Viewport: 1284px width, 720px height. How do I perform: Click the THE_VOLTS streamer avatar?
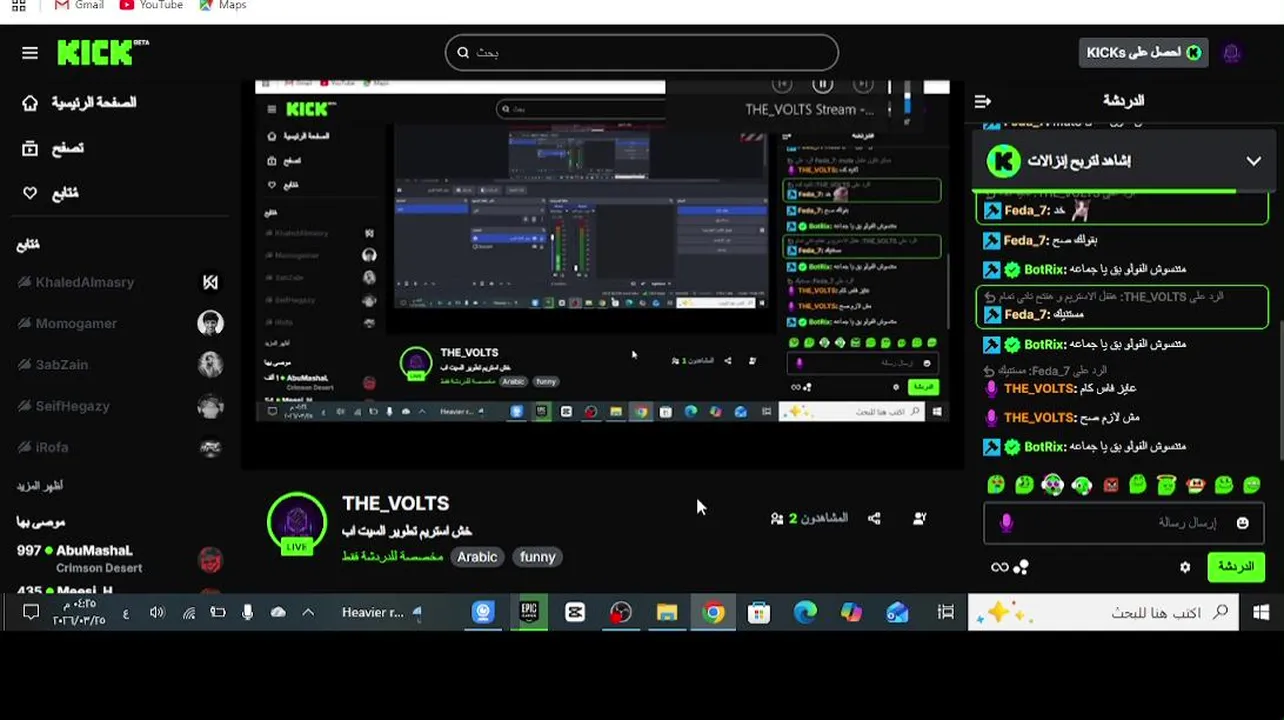pyautogui.click(x=296, y=523)
